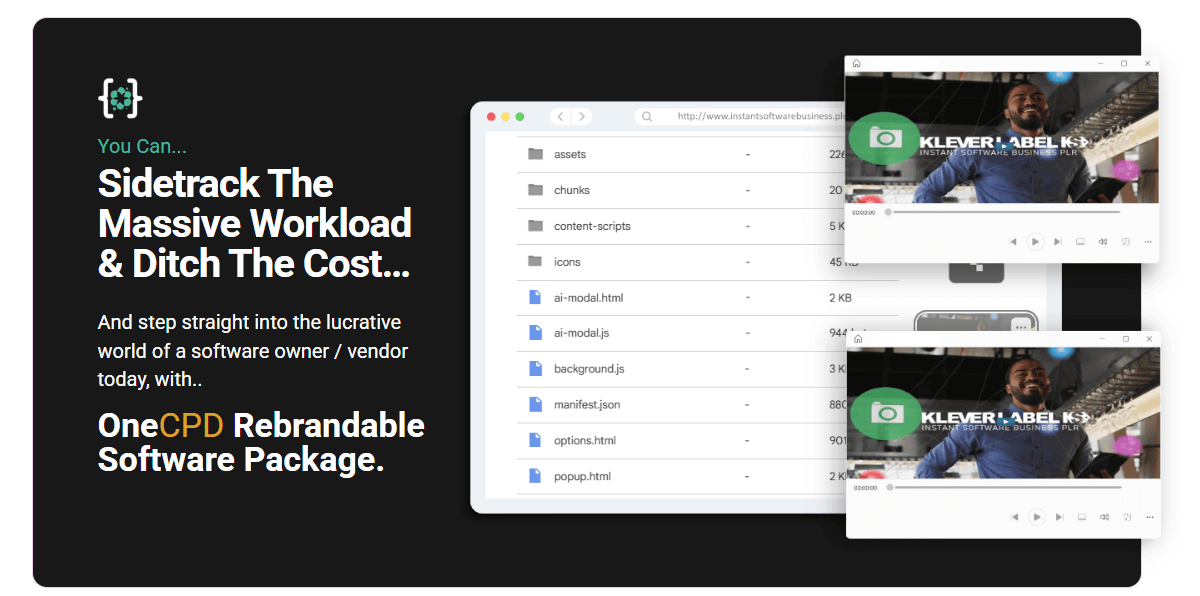
Task: Click the icons folder icon
Action: (535, 261)
